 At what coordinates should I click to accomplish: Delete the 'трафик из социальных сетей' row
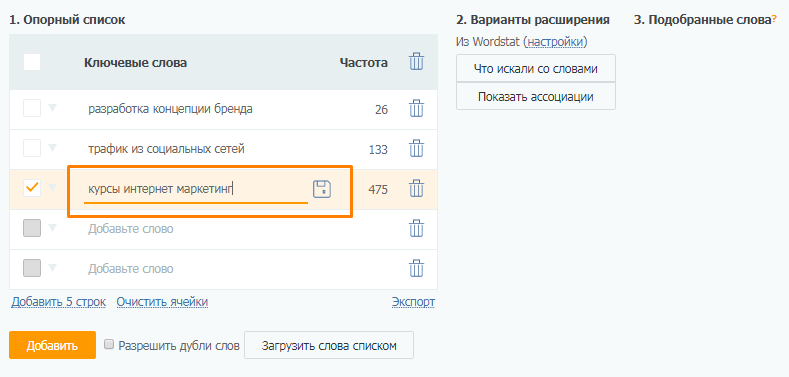(x=416, y=149)
